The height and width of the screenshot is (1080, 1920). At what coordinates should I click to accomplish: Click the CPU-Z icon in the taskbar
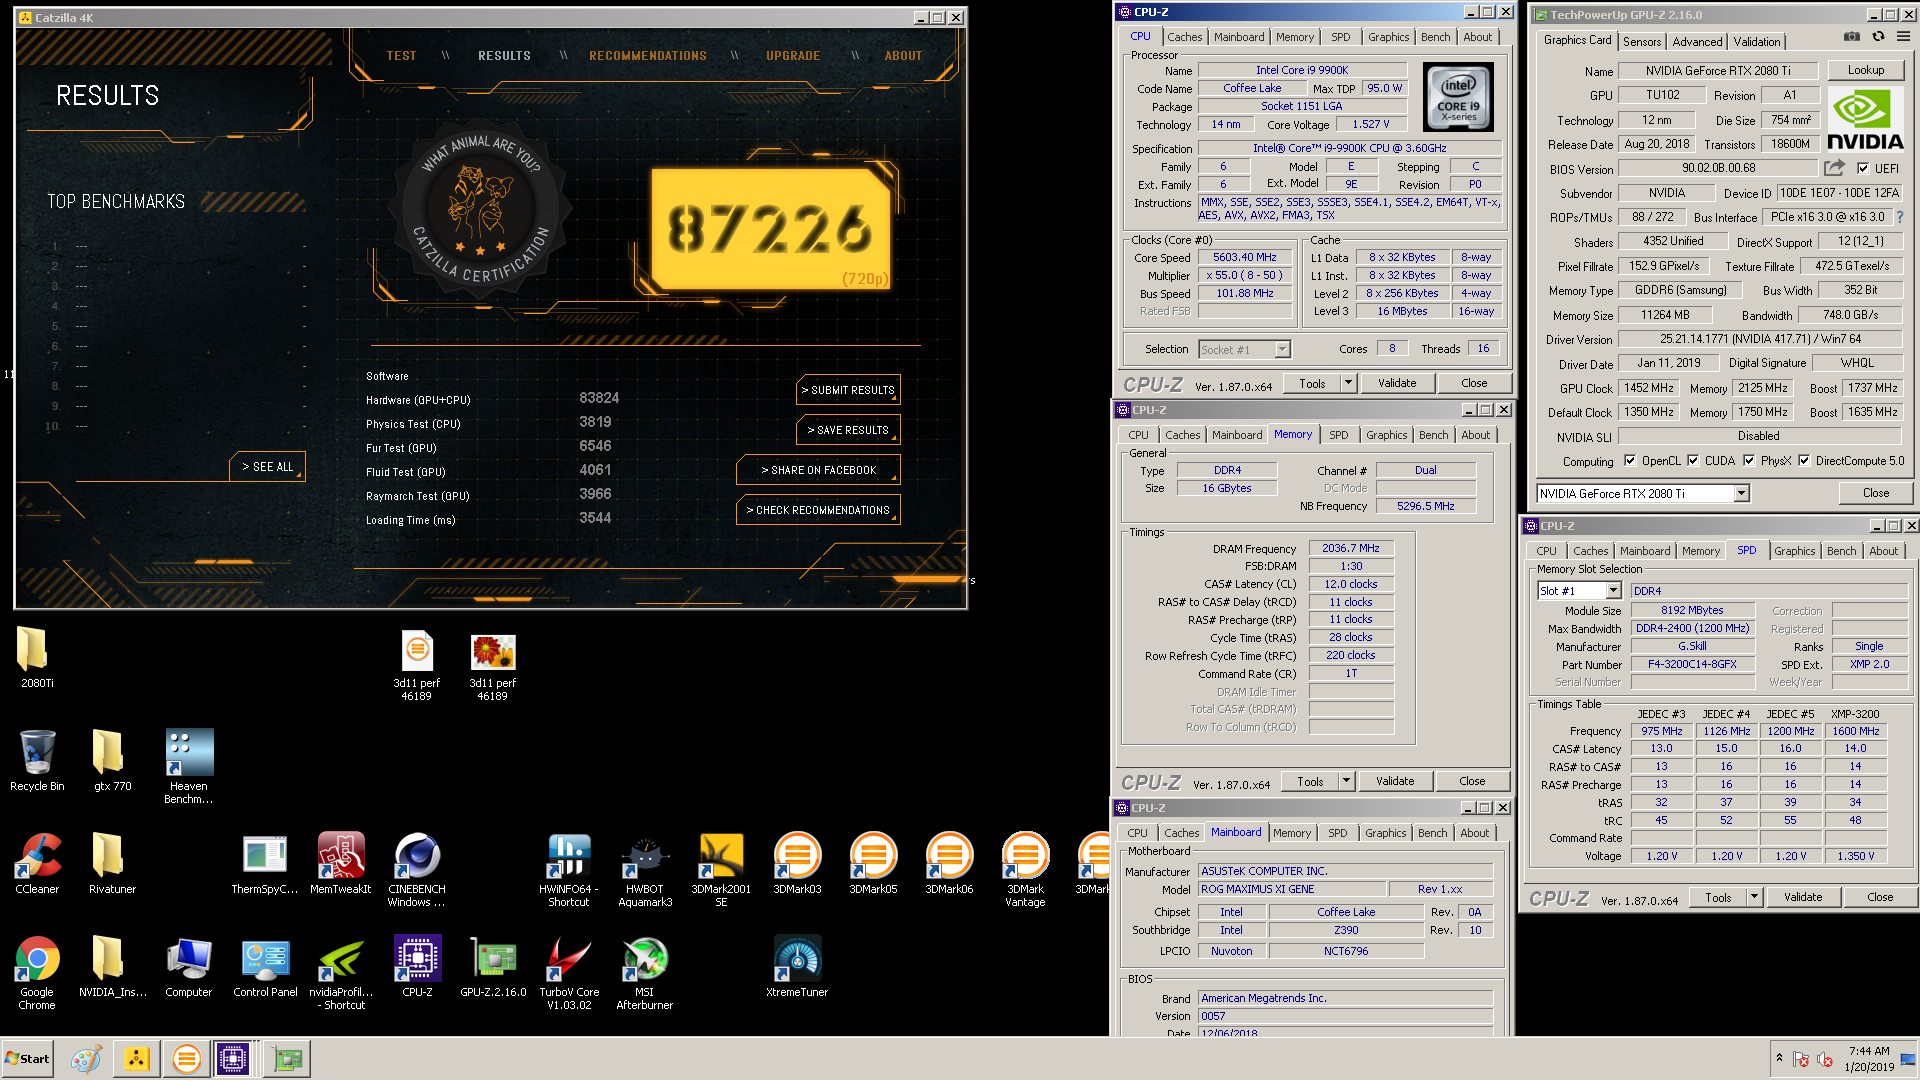(x=233, y=1058)
